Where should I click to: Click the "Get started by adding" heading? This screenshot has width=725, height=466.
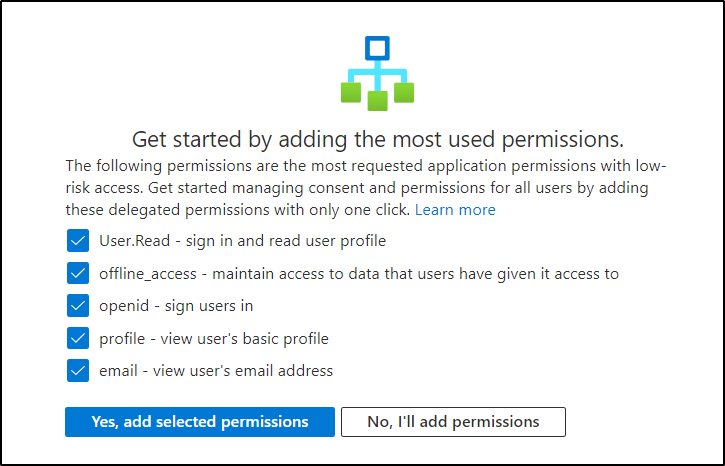378,139
